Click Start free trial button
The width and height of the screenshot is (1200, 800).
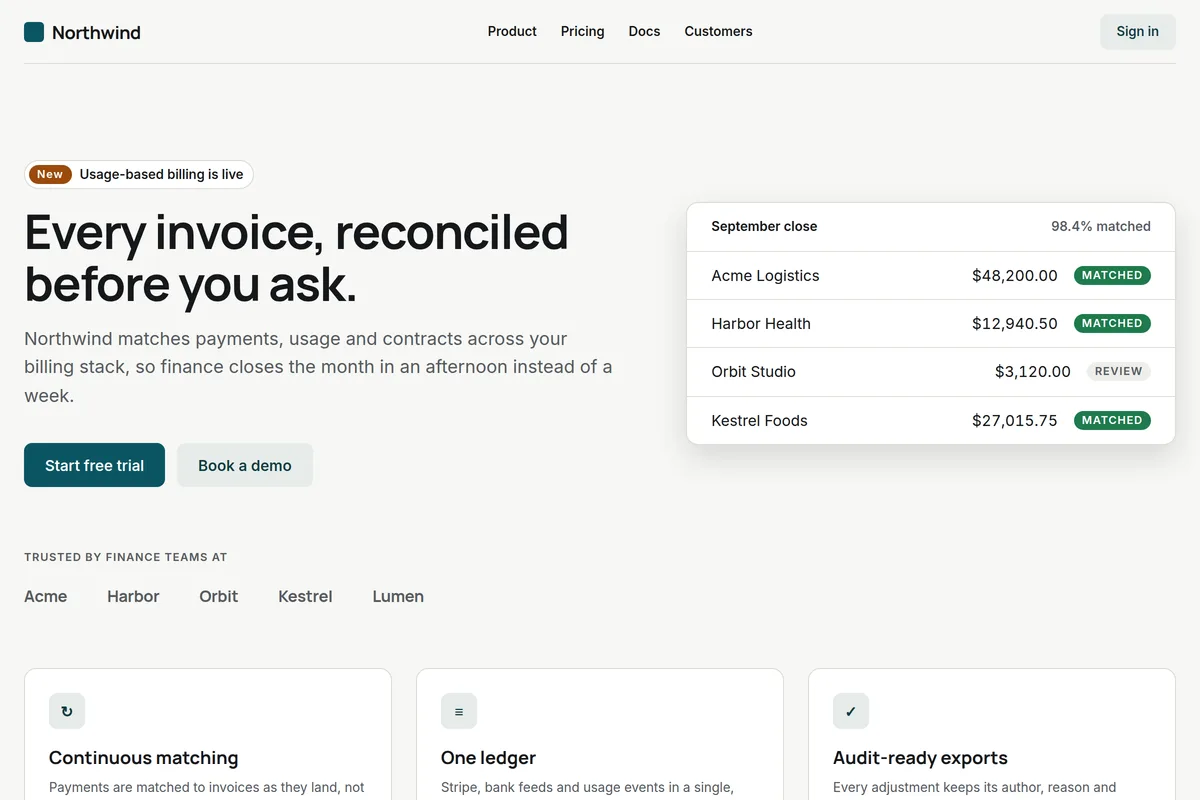click(x=94, y=465)
